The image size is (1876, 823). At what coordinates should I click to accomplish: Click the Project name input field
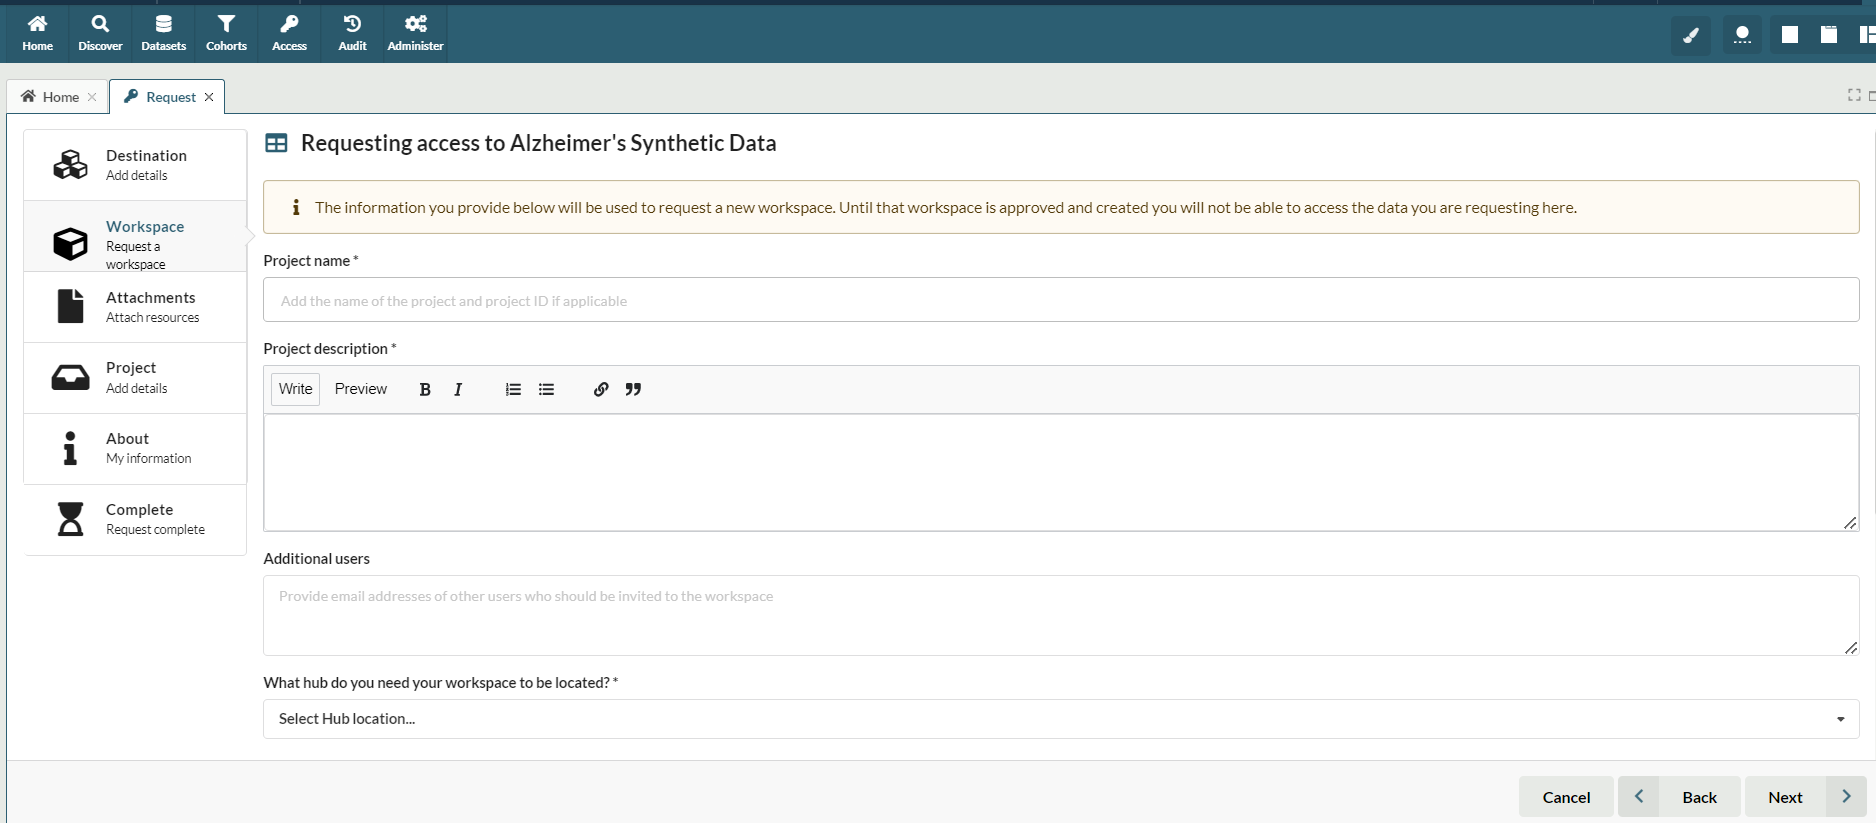(x=1060, y=301)
